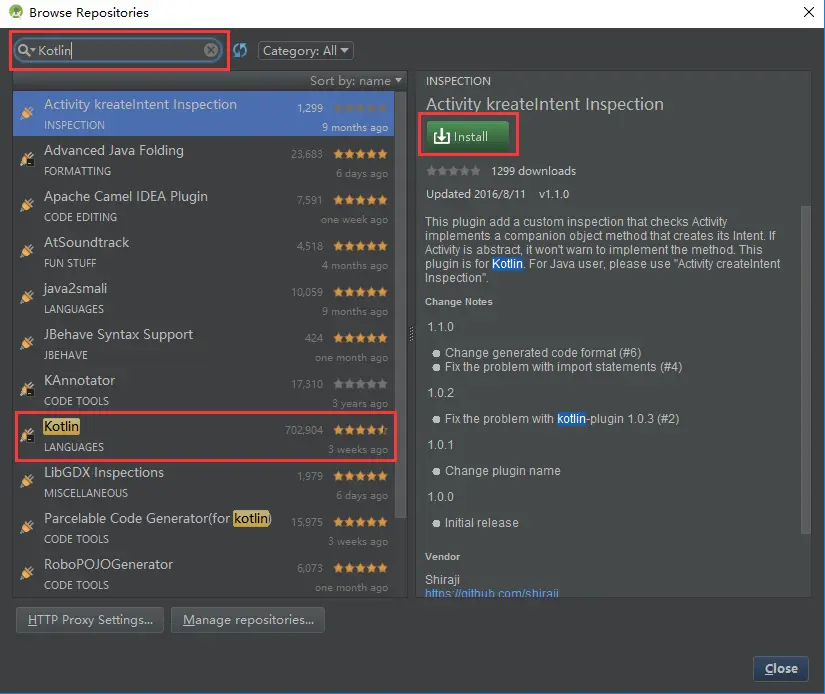
Task: Select the Kotlin plugin in the list
Action: [x=204, y=436]
